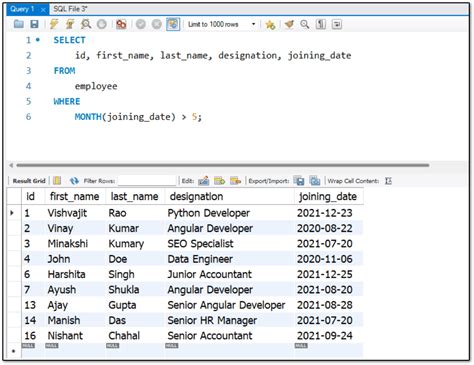Toggle auto-commit mode button
The height and width of the screenshot is (365, 474).
(173, 24)
